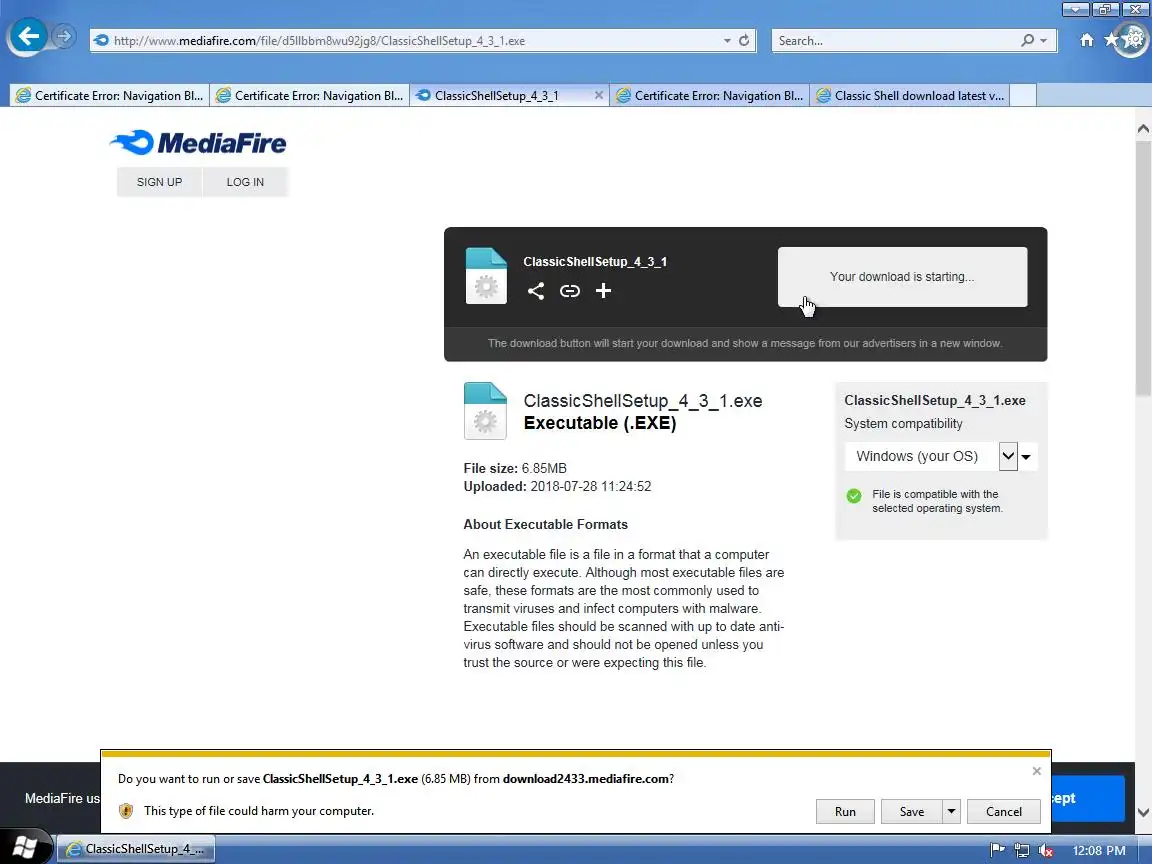Click the network tray icon

click(x=1021, y=850)
